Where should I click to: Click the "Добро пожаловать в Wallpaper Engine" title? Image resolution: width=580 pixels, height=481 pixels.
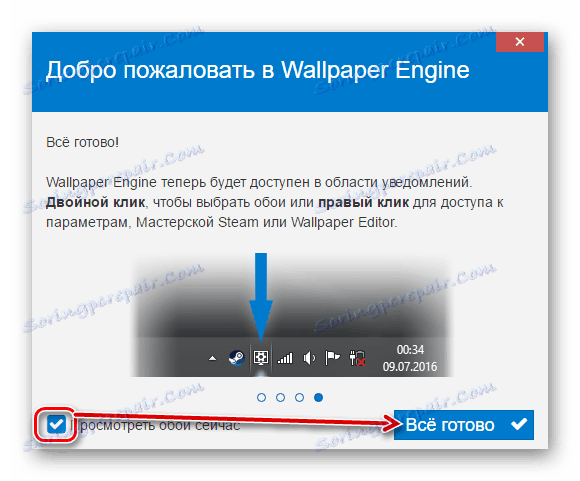257,70
